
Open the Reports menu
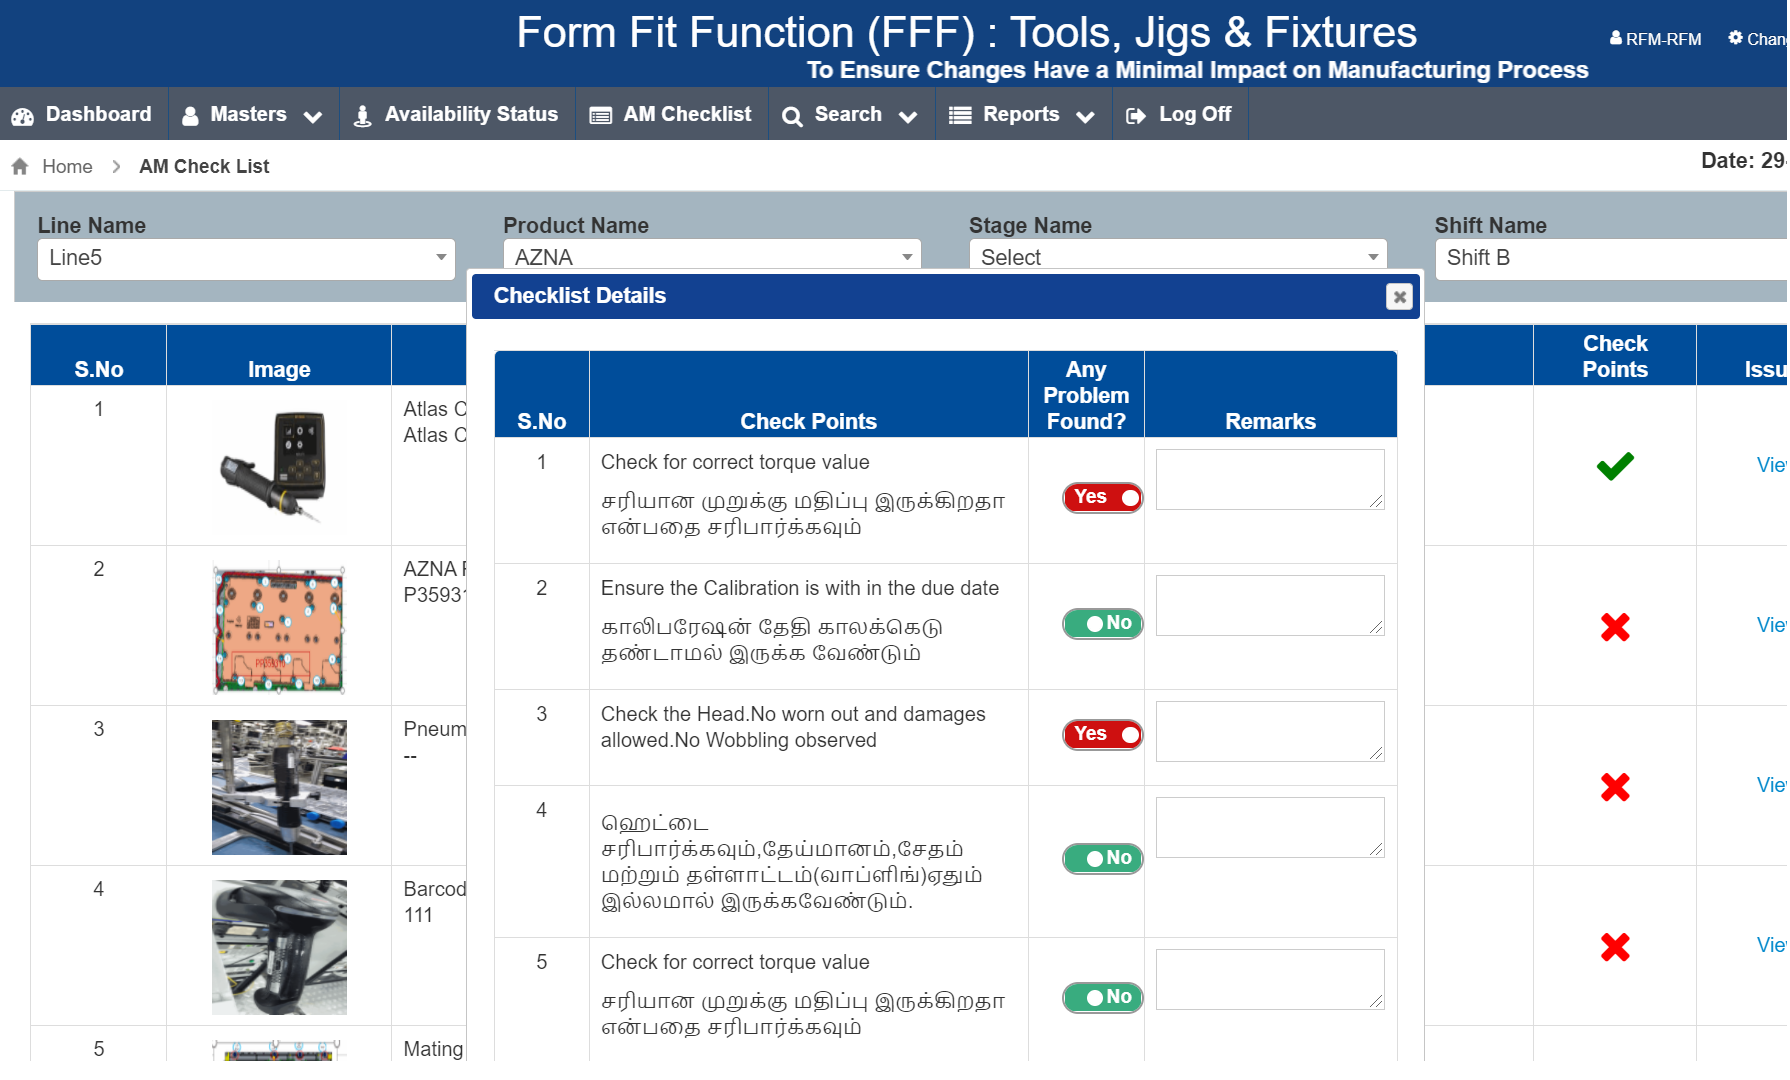tap(1022, 114)
